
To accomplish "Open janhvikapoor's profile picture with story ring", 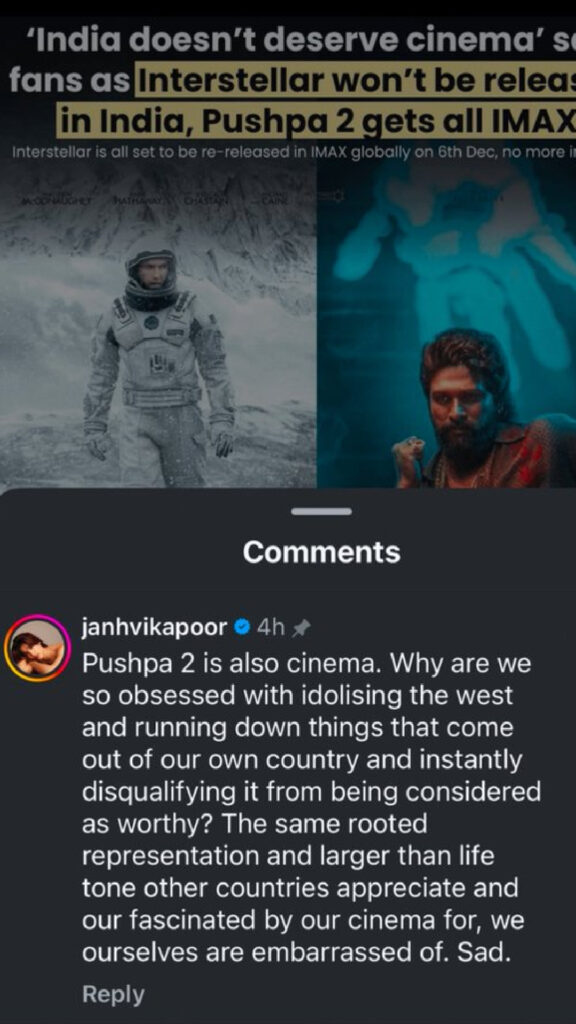I will (x=37, y=648).
